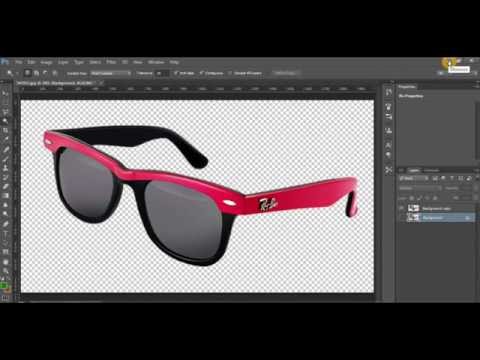
Task: Select the Shape tool
Action: tap(6, 252)
